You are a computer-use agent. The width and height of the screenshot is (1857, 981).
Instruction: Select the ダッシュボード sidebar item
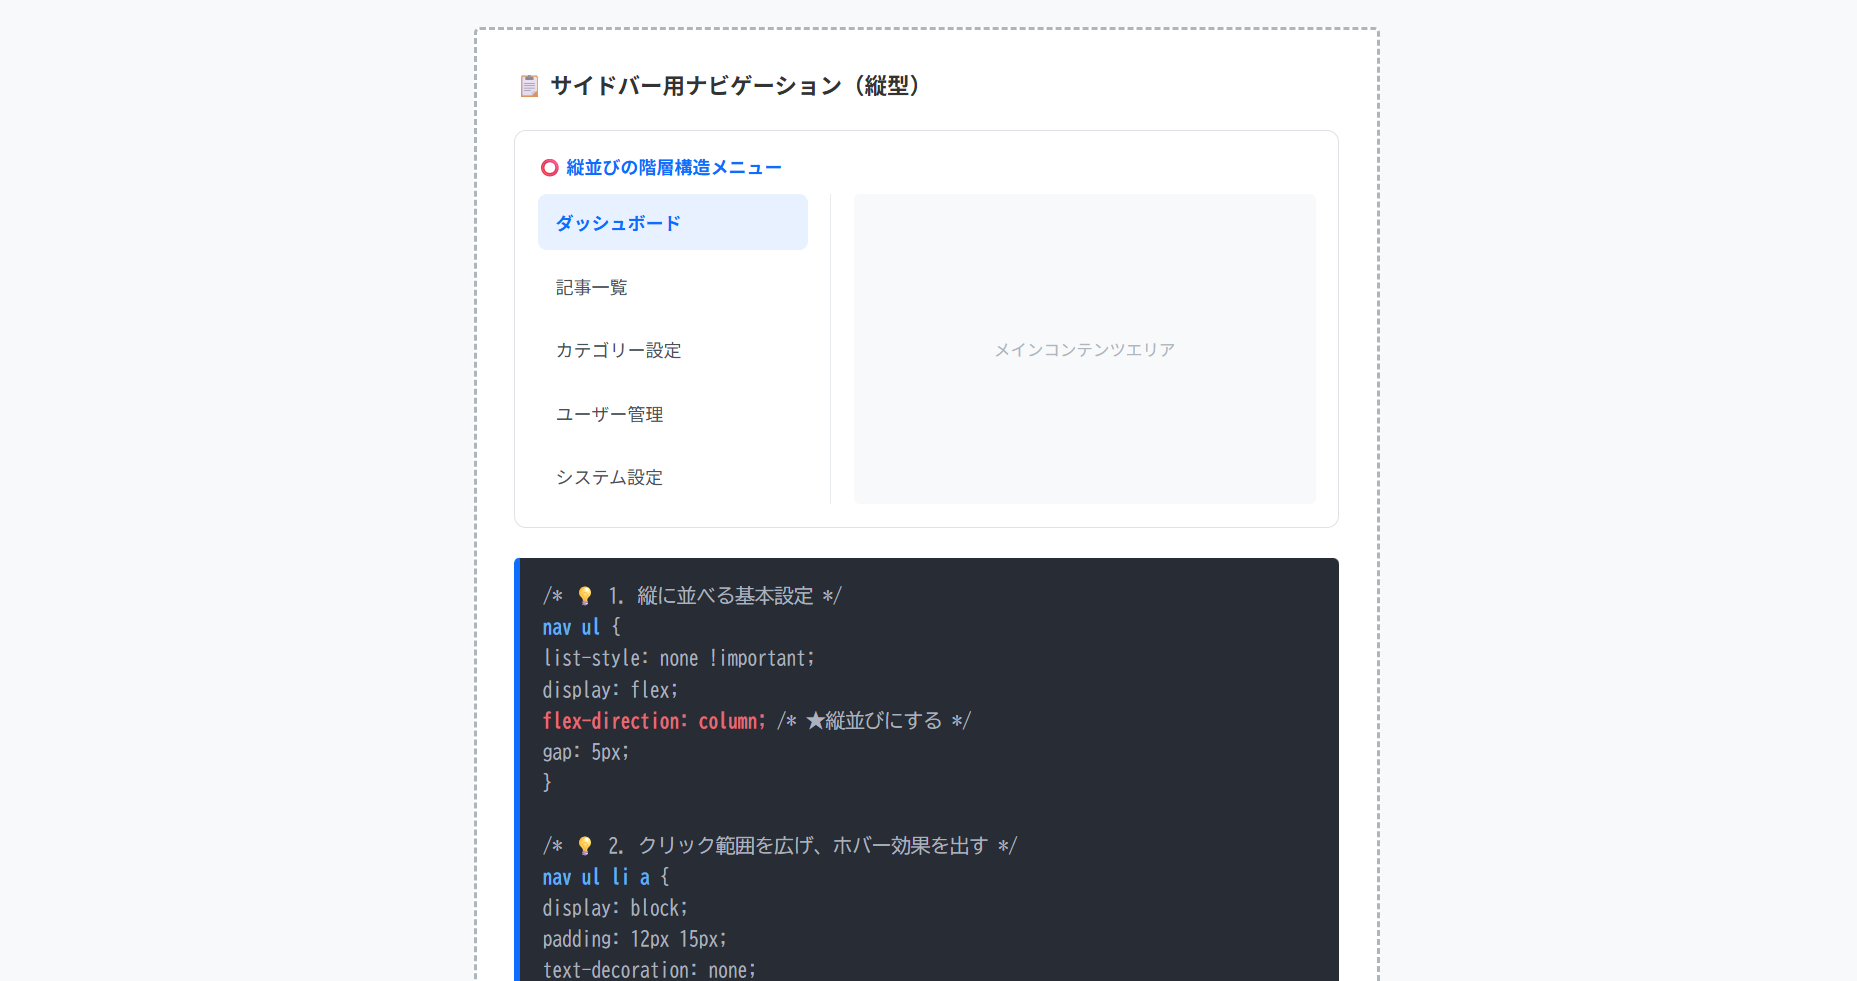click(x=617, y=222)
